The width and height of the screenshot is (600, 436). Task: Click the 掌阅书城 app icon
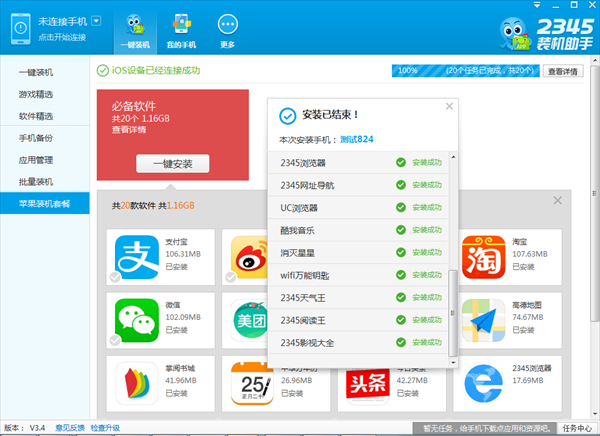[x=137, y=384]
